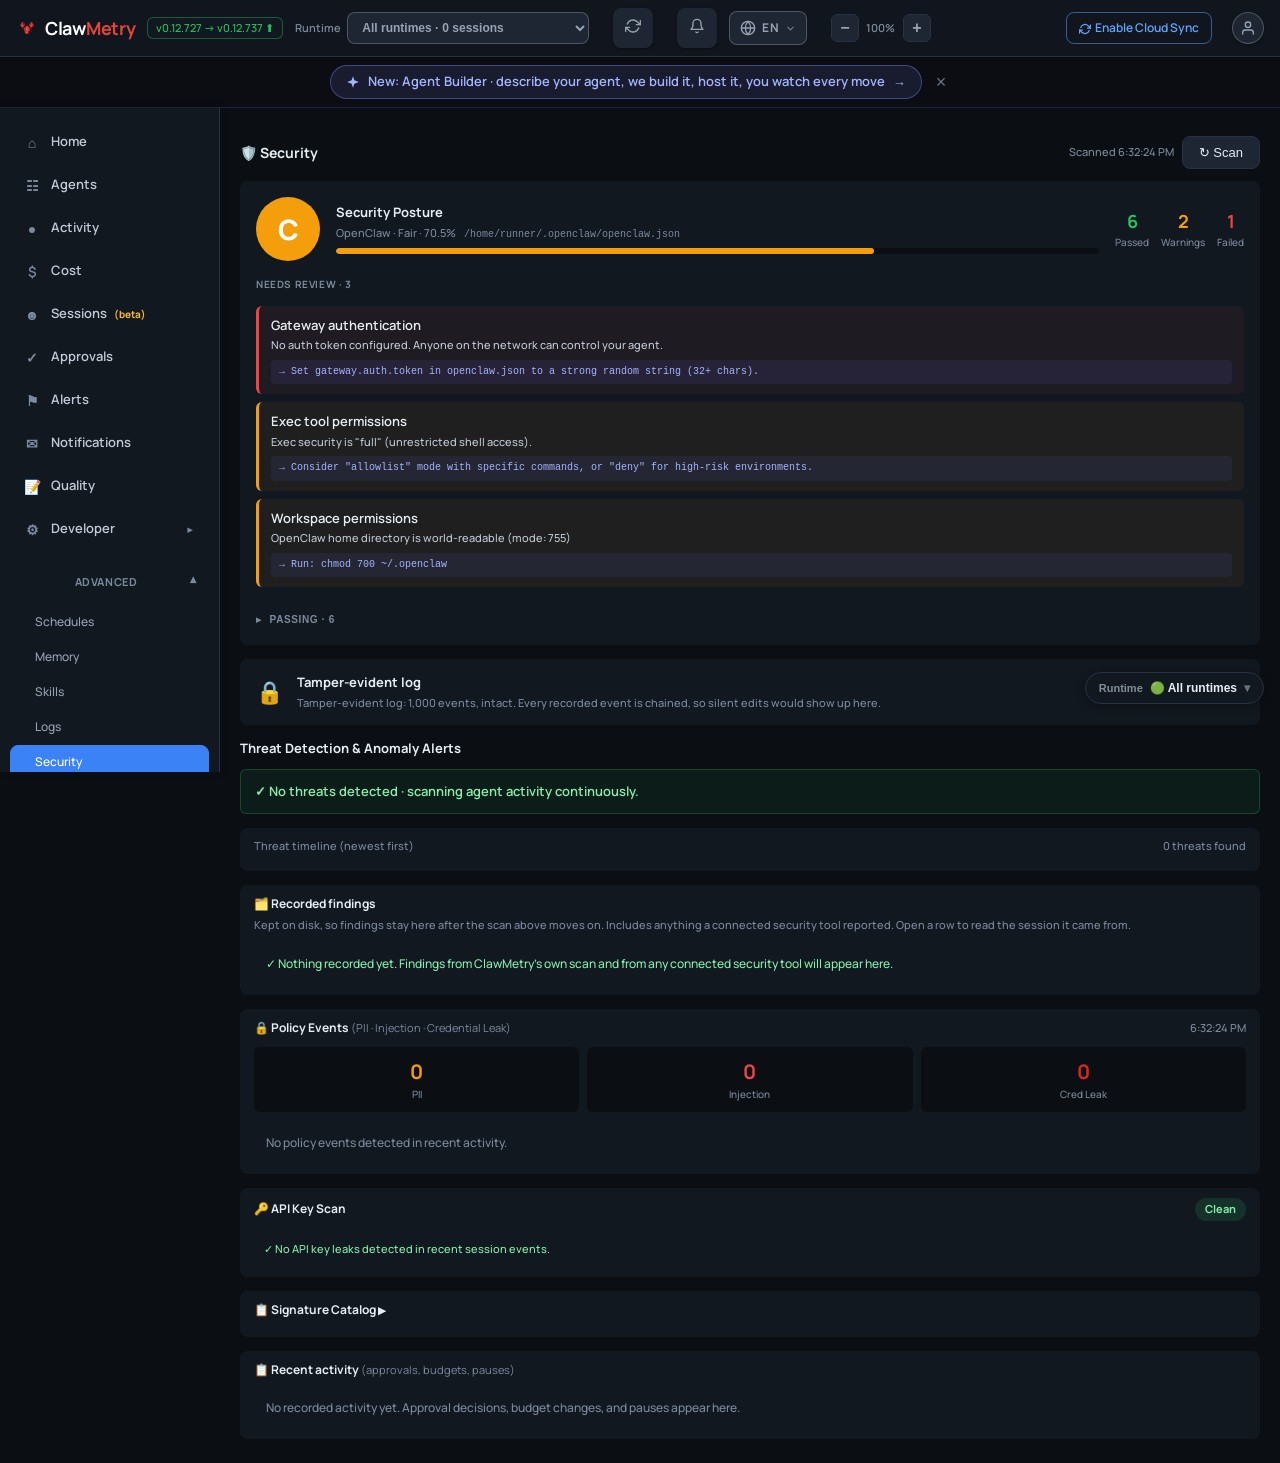1280x1463 pixels.
Task: Click the API Key Scan key icon
Action: tap(261, 1209)
